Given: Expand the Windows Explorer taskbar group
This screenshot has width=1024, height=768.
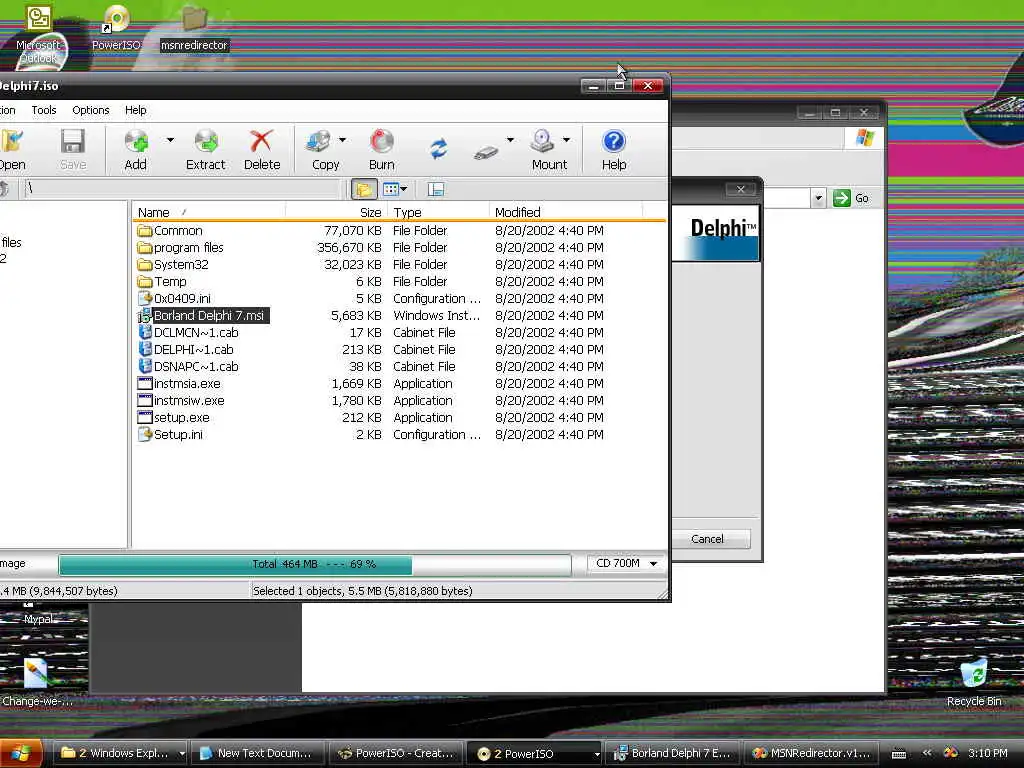Looking at the screenshot, I should click(x=182, y=754).
